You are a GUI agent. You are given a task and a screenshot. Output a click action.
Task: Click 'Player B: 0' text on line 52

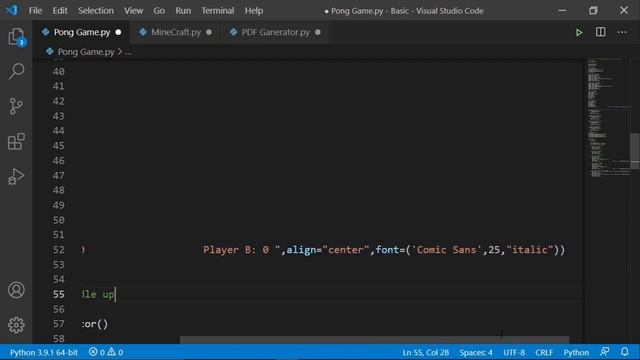pos(236,250)
